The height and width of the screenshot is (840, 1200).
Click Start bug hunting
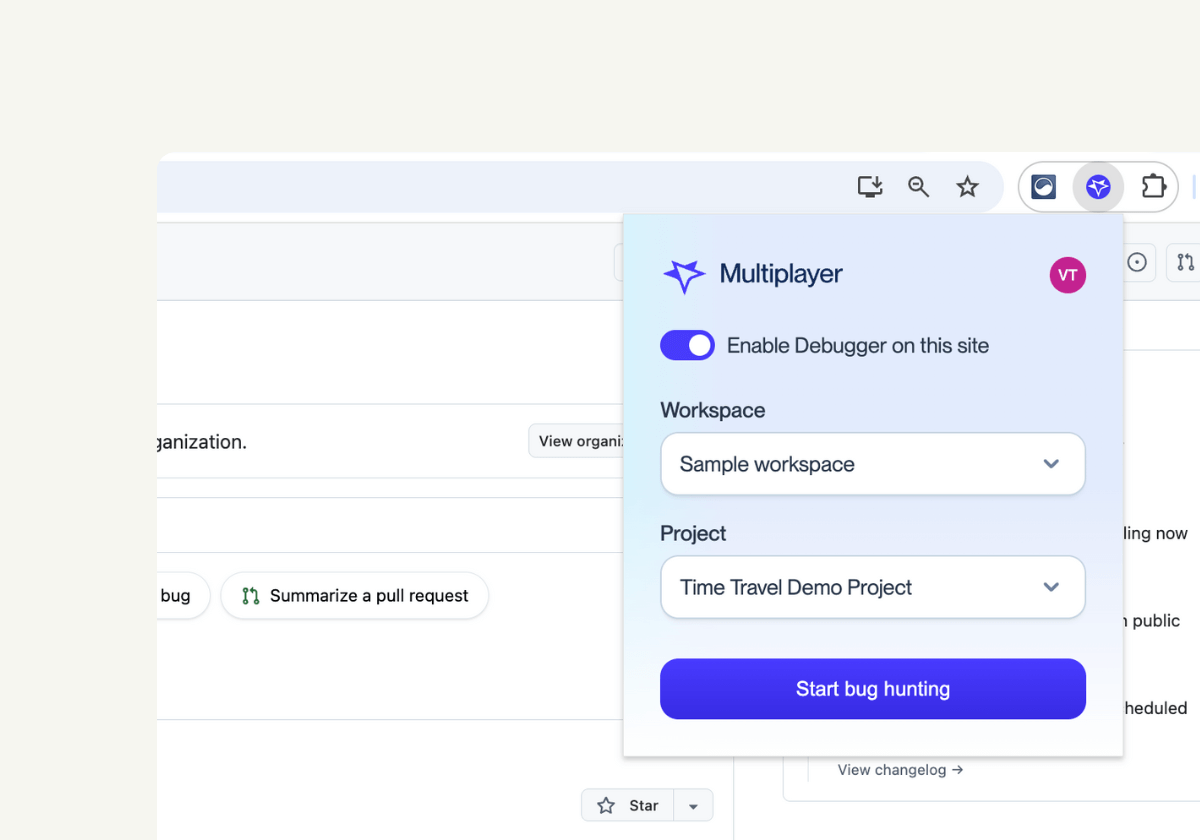pyautogui.click(x=872, y=689)
